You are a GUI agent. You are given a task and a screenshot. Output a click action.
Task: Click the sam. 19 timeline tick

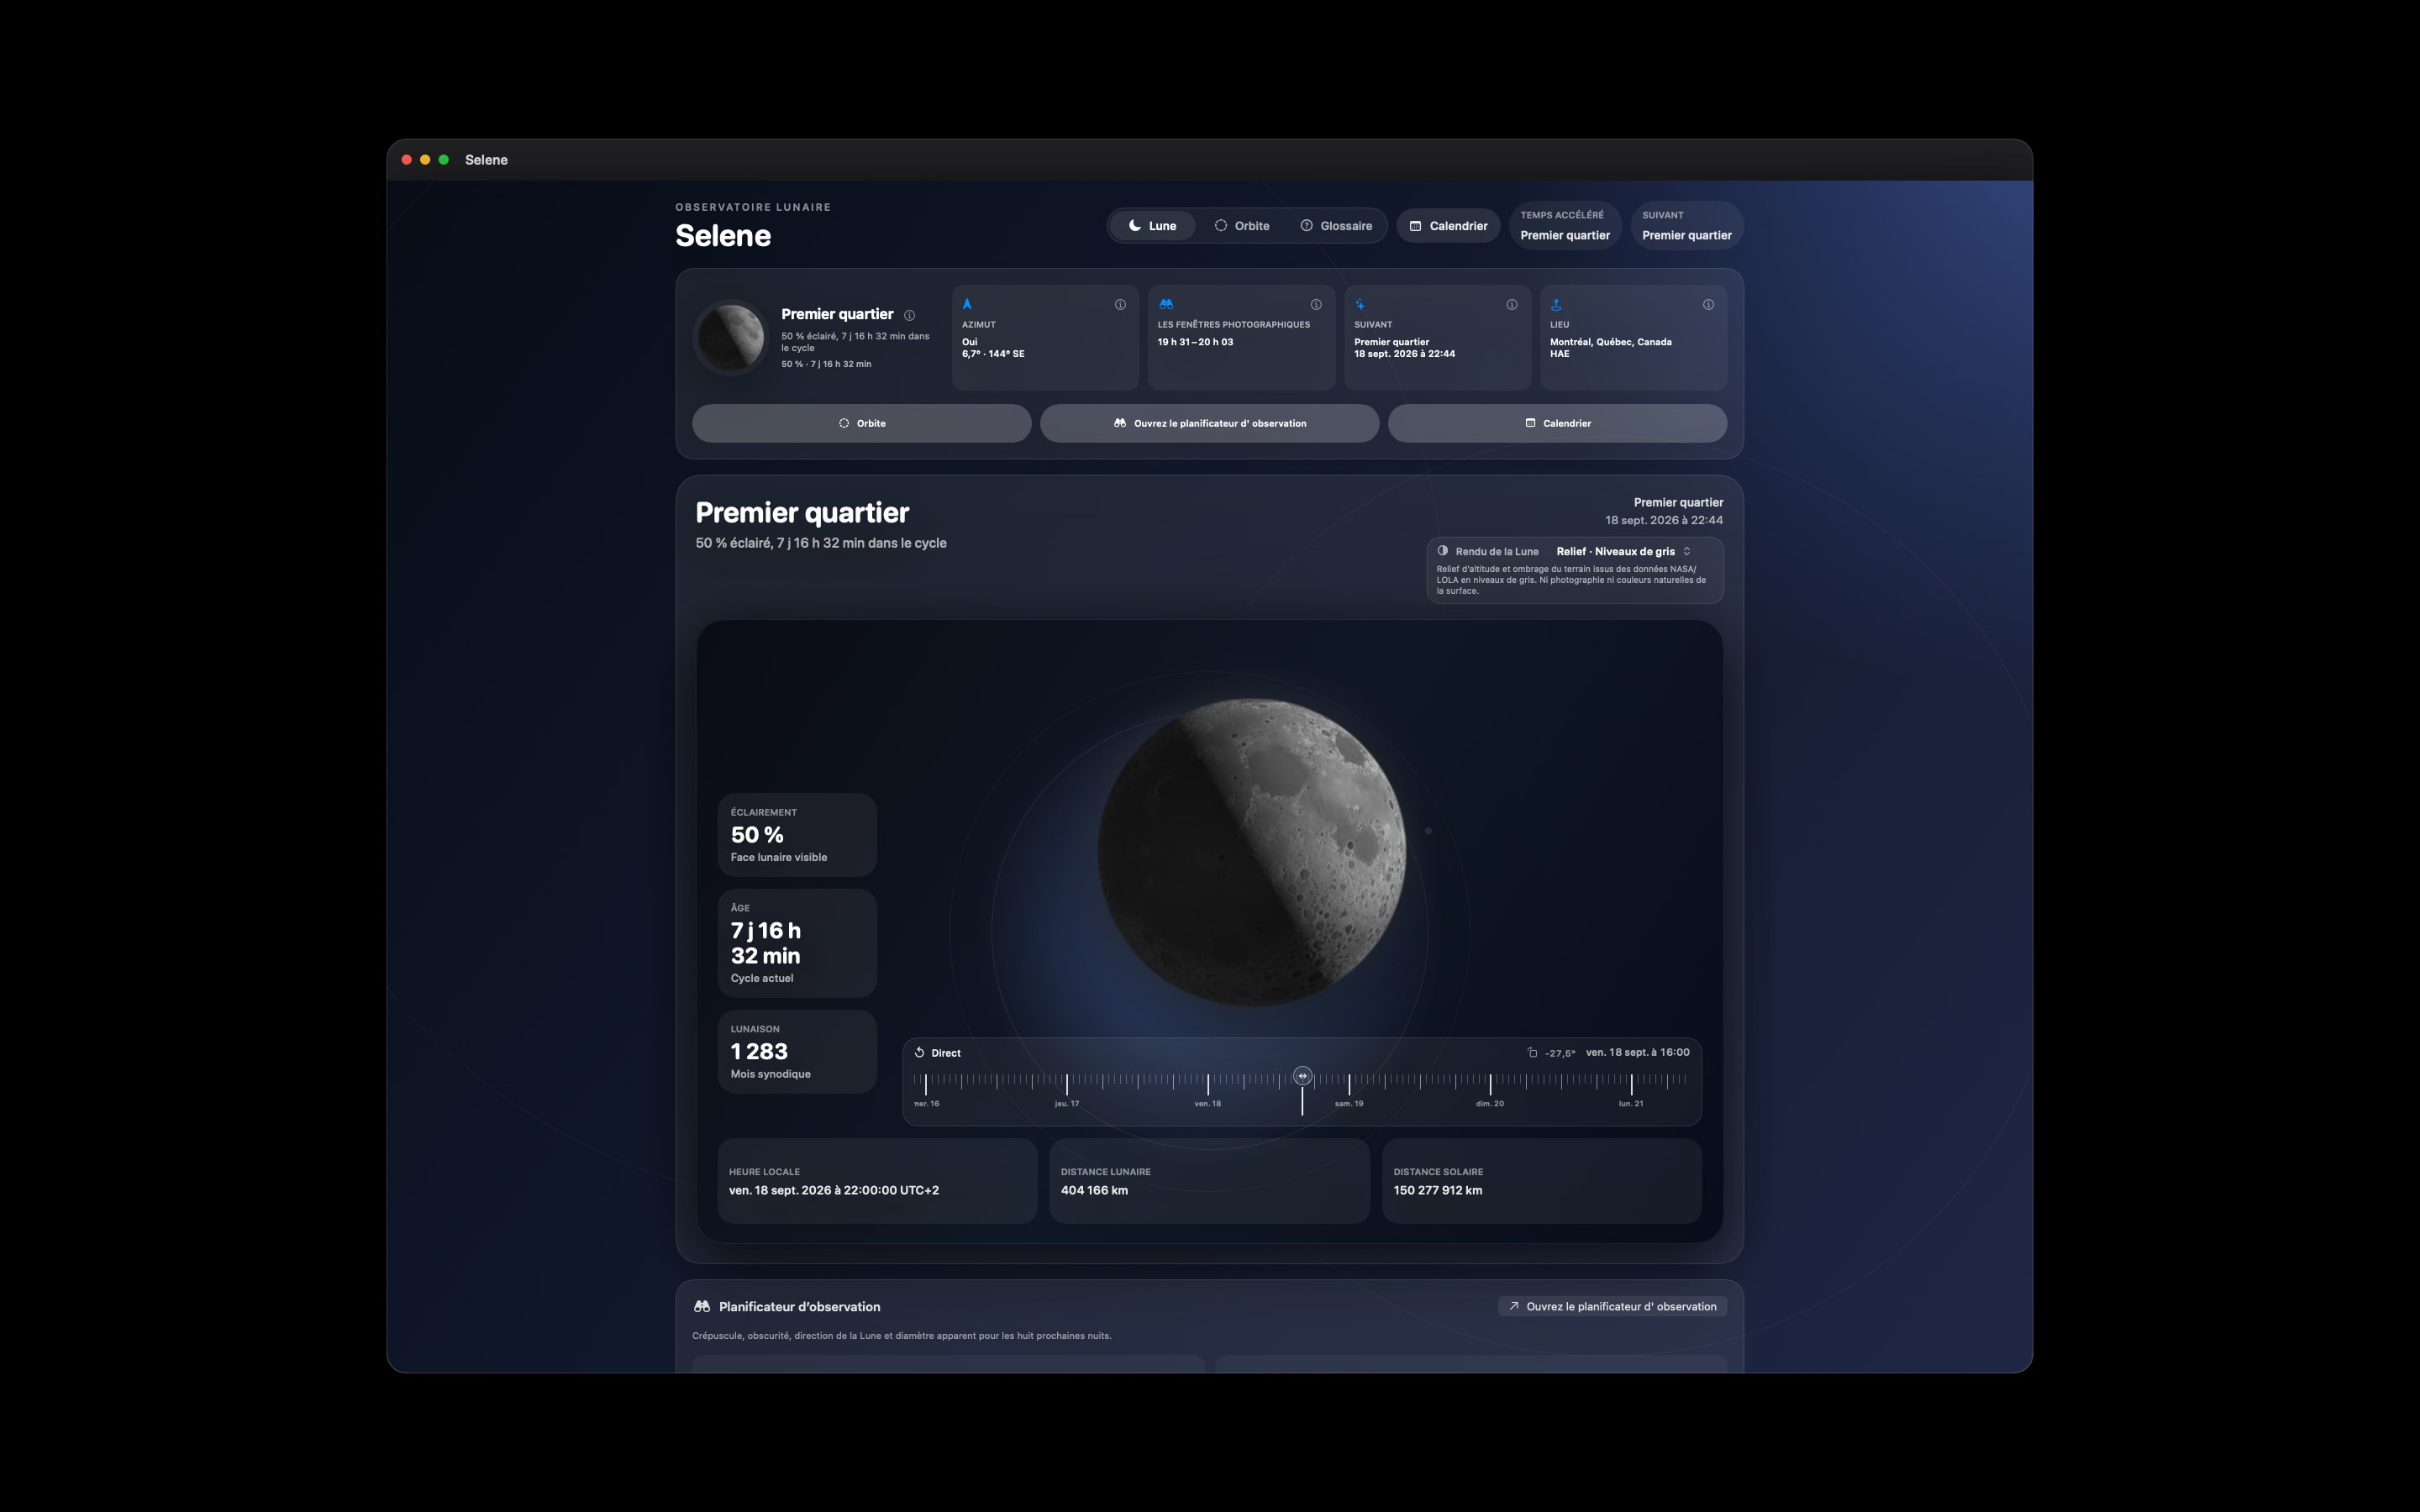tap(1349, 1084)
